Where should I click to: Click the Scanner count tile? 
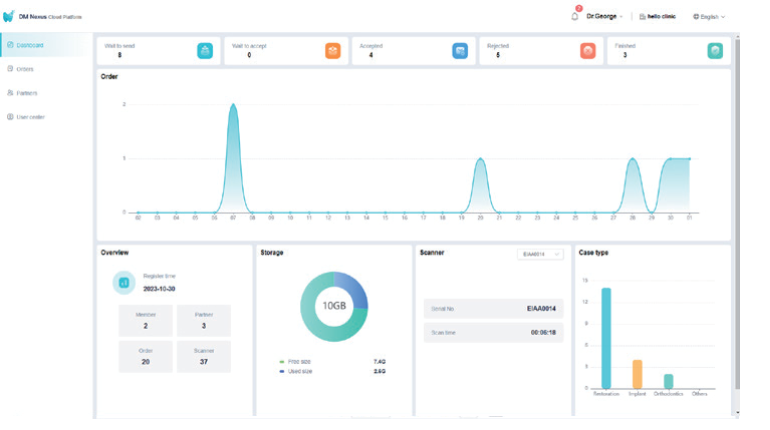click(x=203, y=357)
